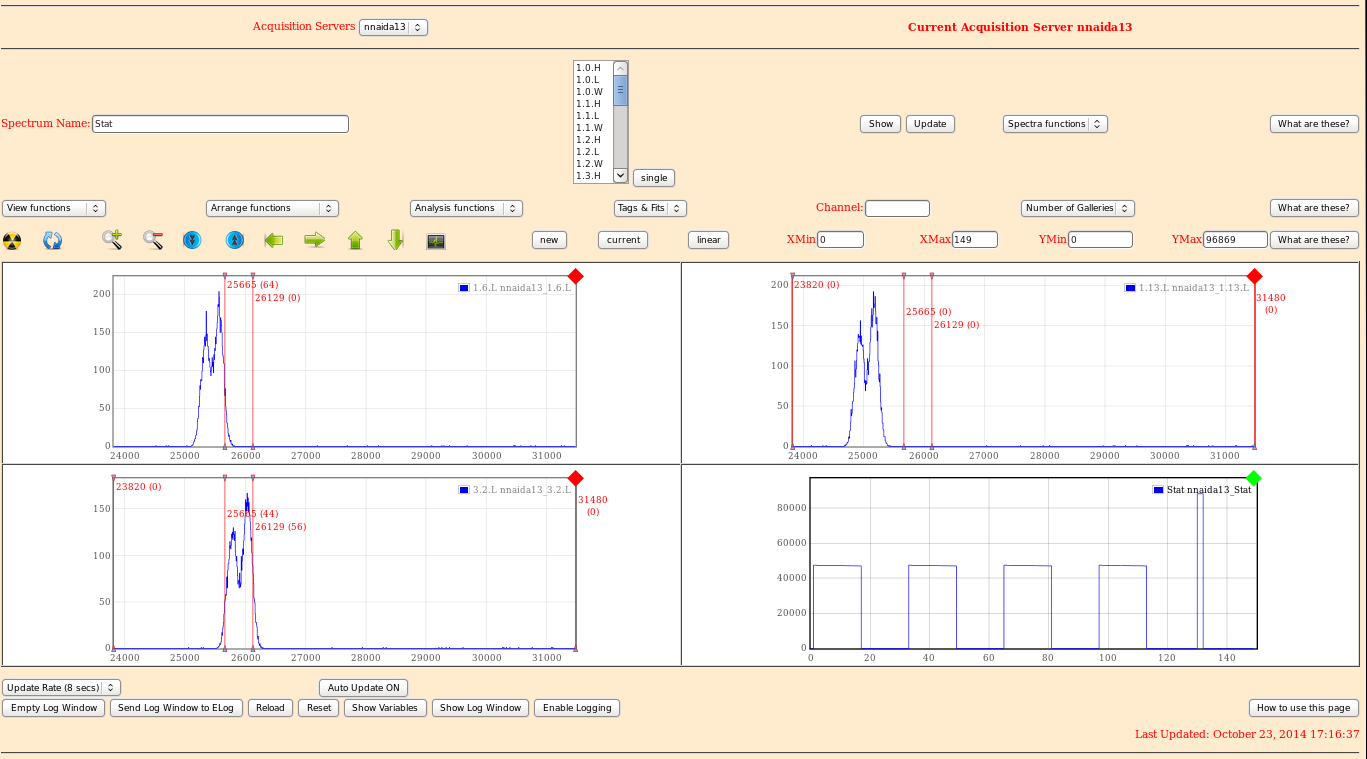The height and width of the screenshot is (759, 1367).
Task: Click the blue double down arrow icon
Action: tap(193, 241)
